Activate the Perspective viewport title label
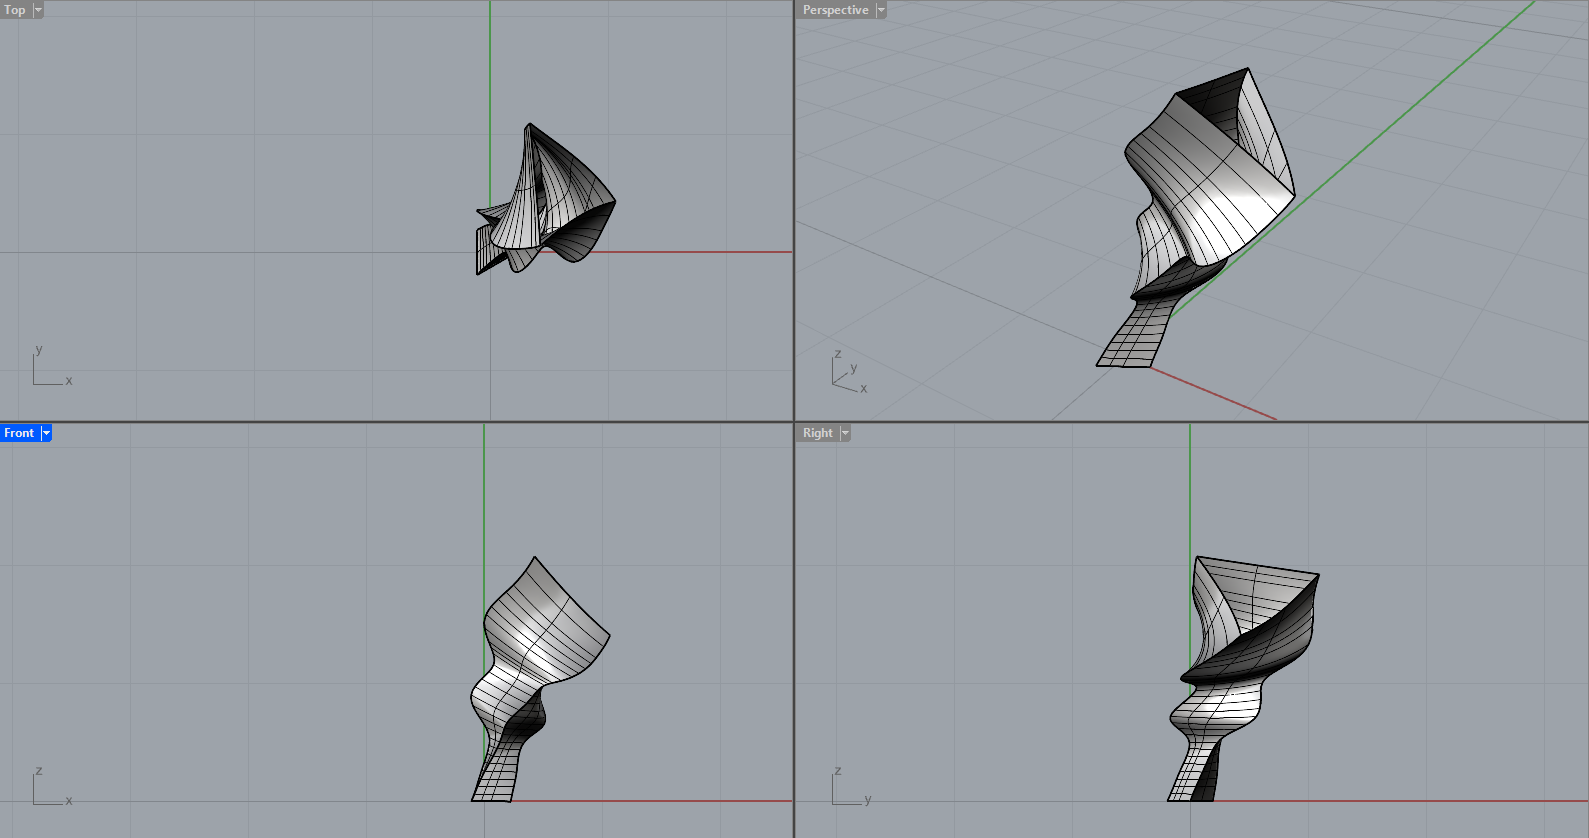Viewport: 1589px width, 838px height. (836, 10)
